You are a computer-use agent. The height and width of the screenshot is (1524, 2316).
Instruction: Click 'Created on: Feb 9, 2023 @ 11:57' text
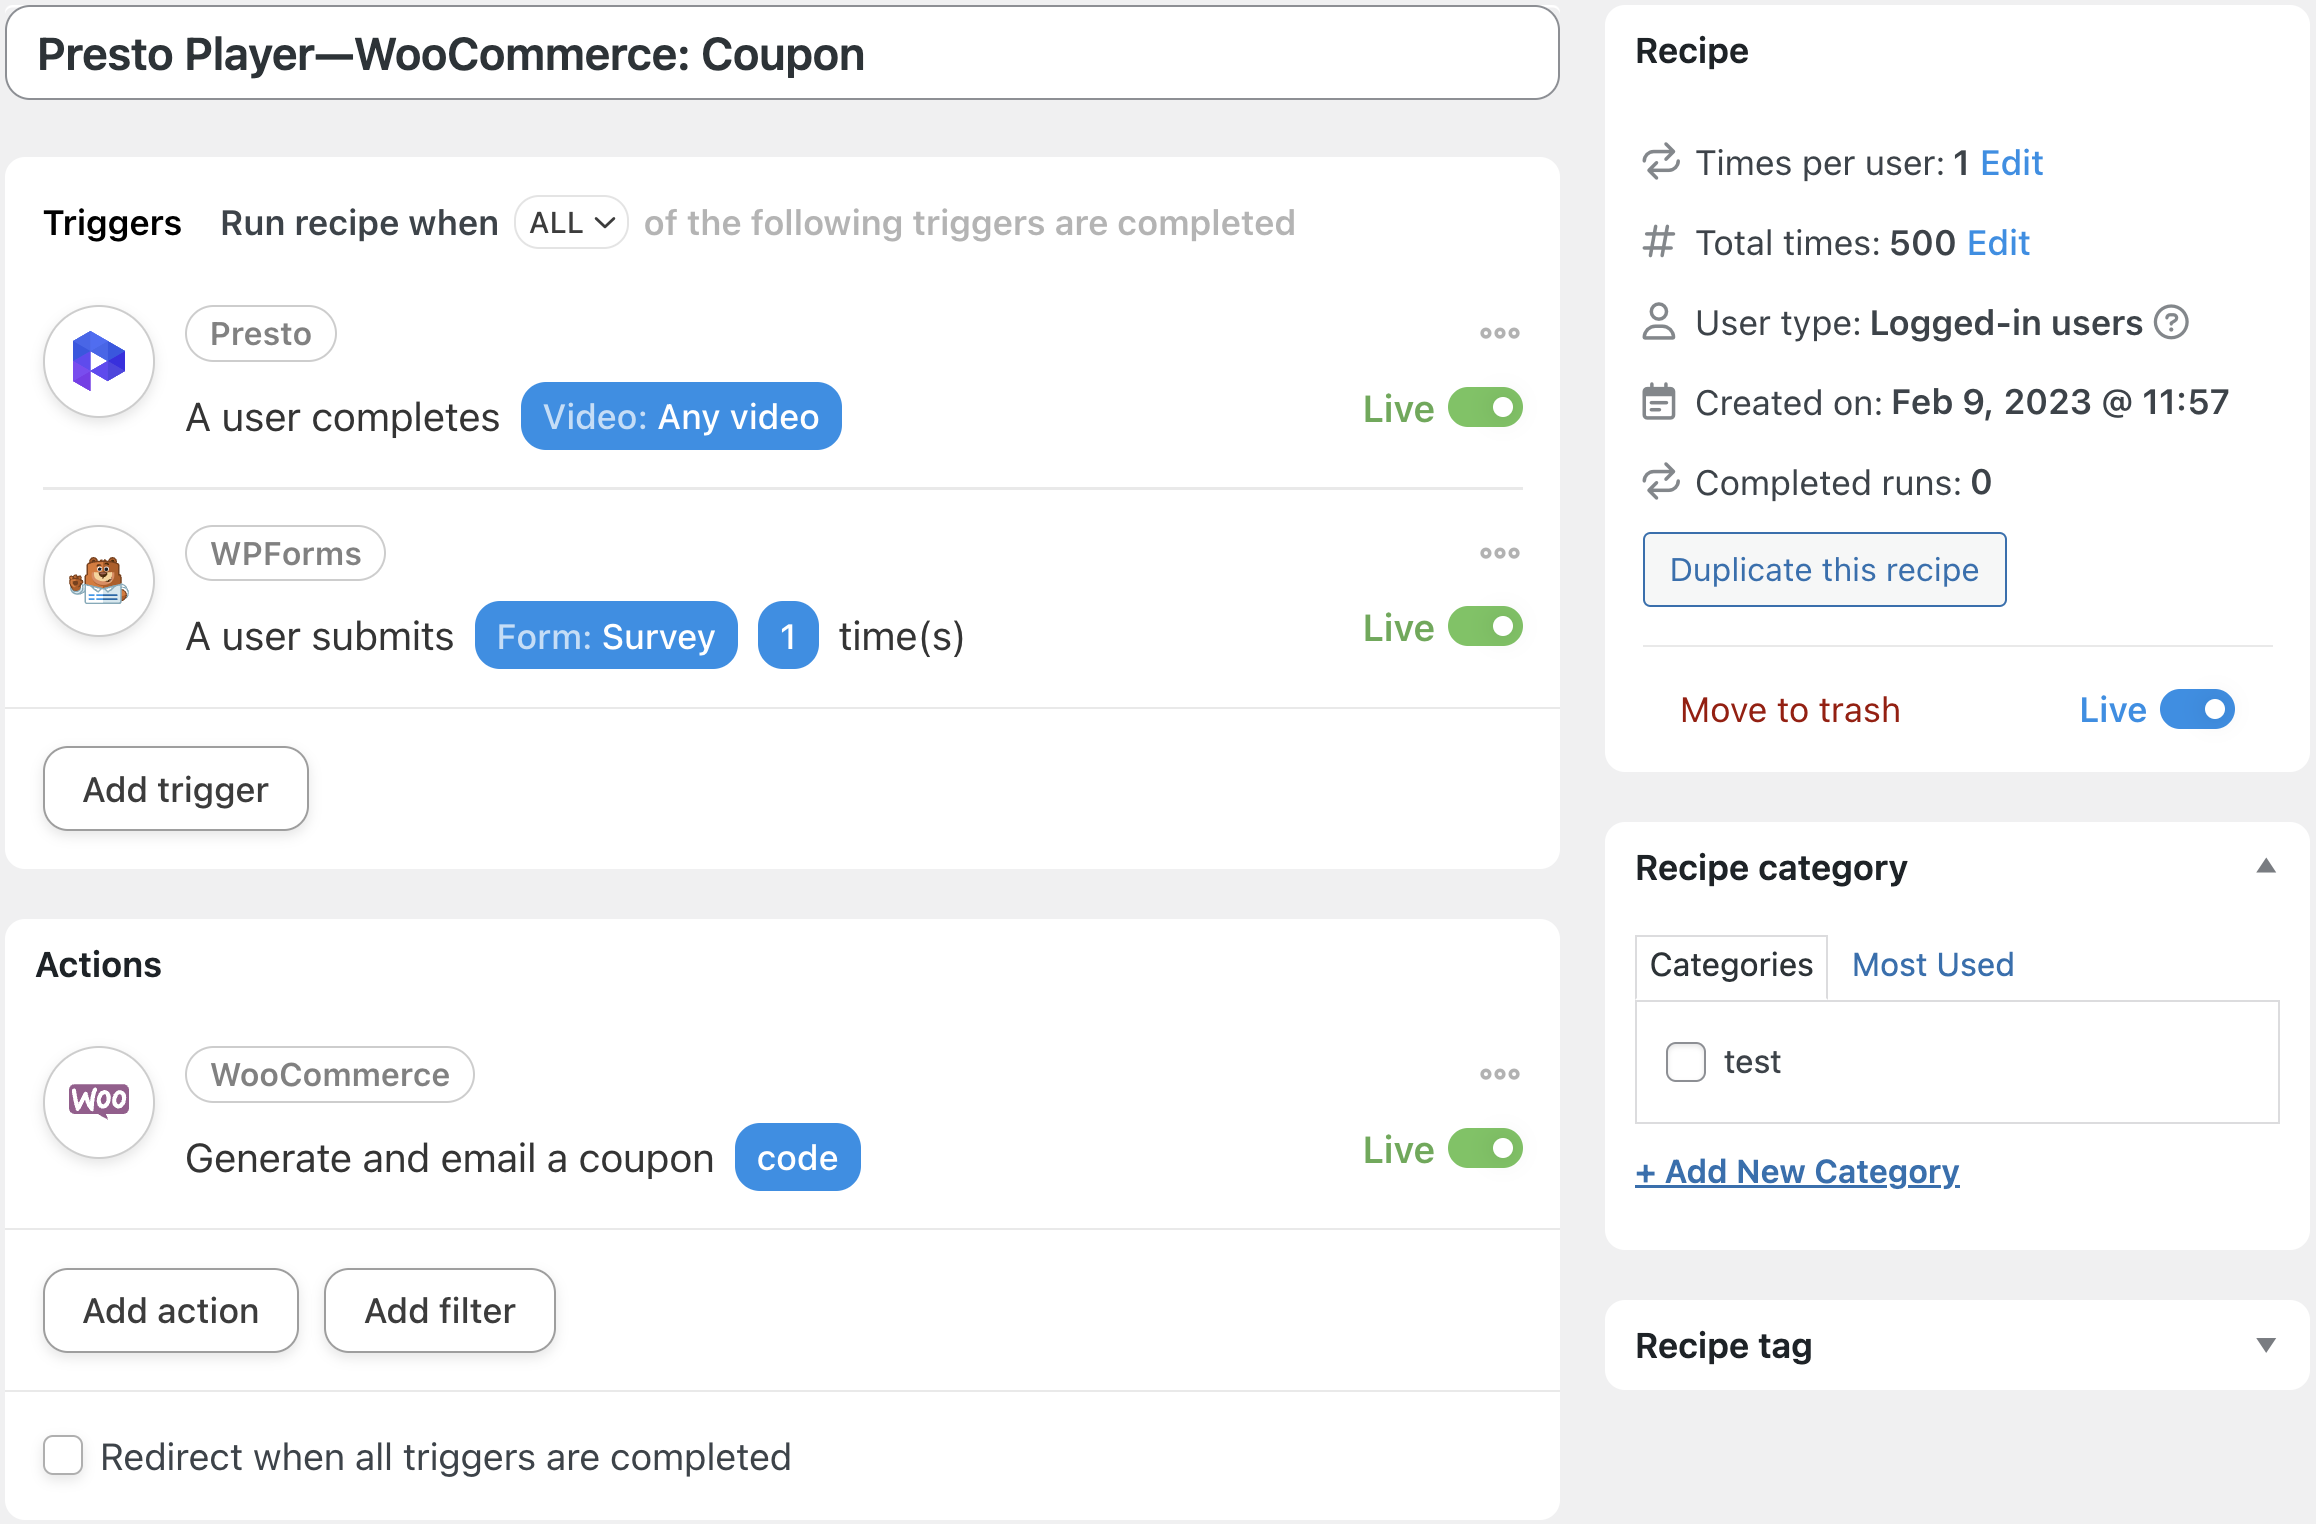(1962, 403)
